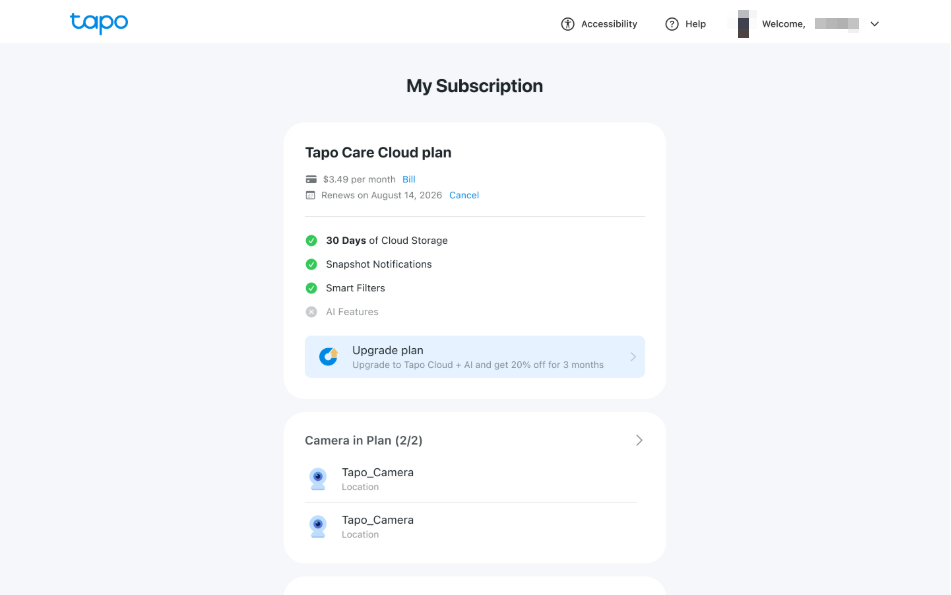Expand the Welcome account dropdown arrow
This screenshot has height=595, width=951.
tap(875, 24)
